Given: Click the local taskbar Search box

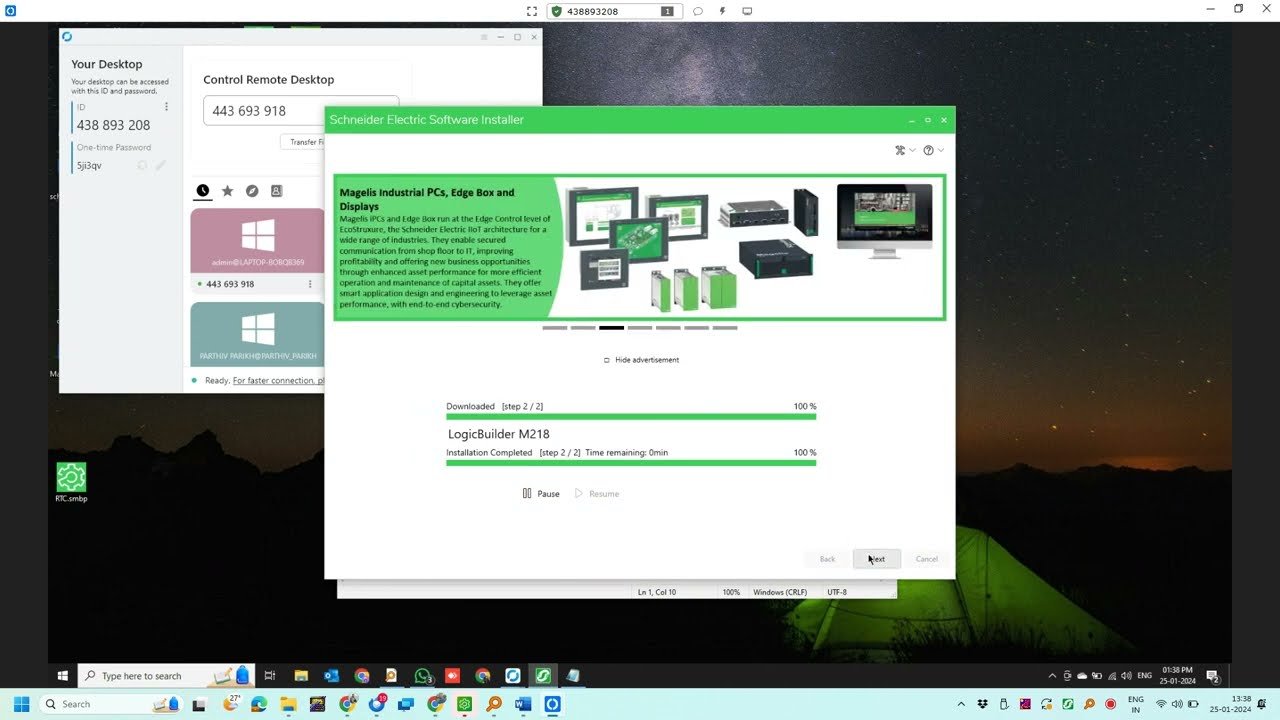Looking at the screenshot, I should (111, 704).
